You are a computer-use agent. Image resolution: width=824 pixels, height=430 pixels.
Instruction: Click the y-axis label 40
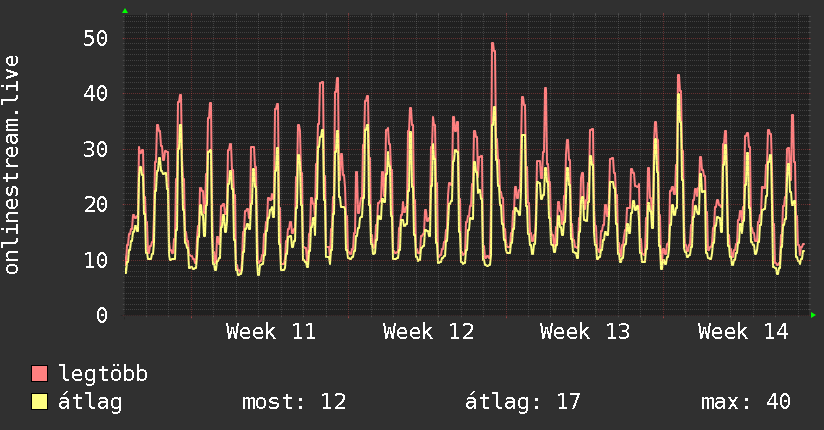coord(96,94)
